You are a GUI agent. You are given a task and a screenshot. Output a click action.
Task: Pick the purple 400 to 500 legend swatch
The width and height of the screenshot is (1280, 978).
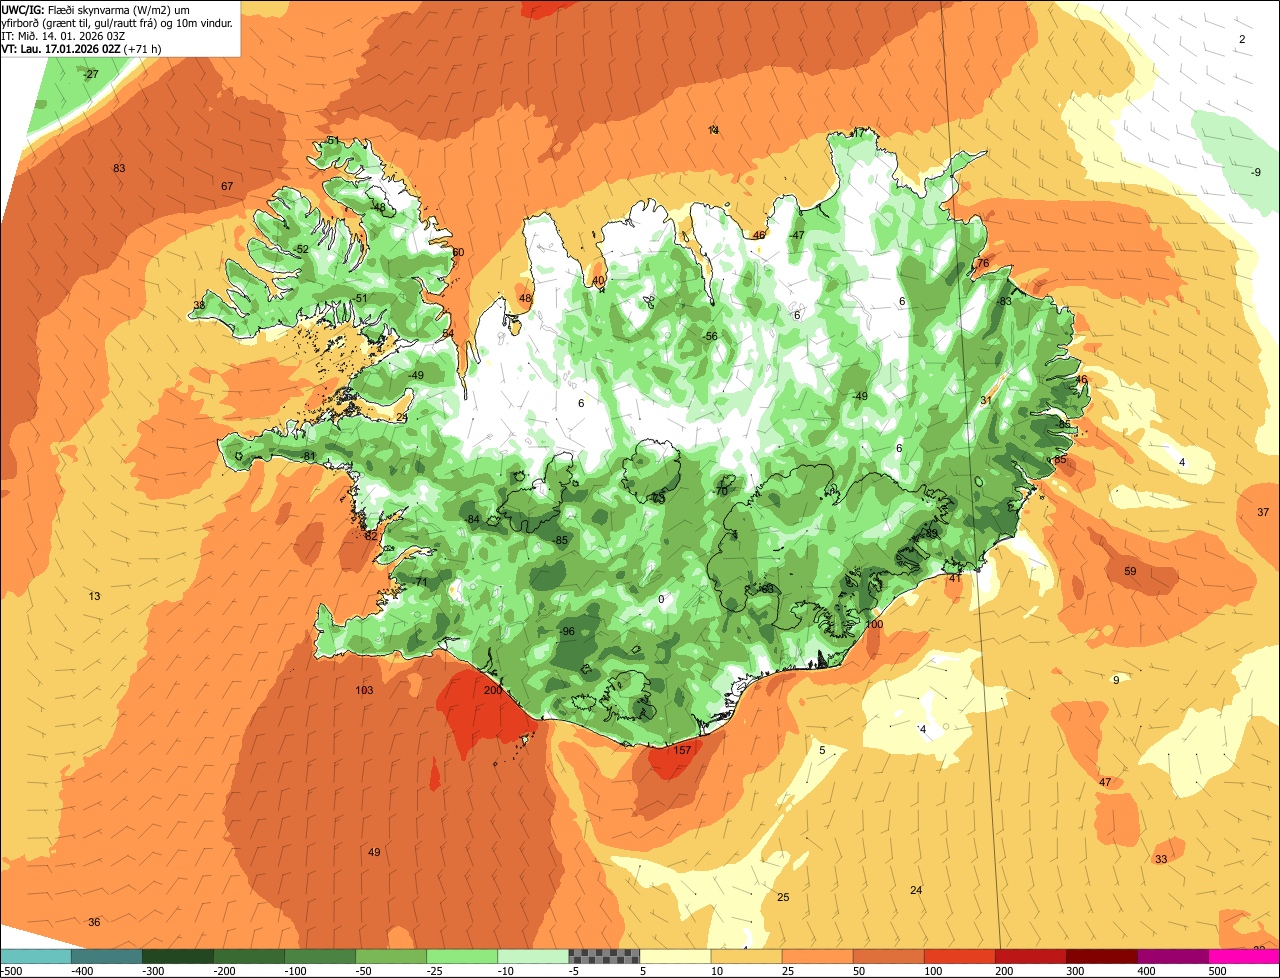click(x=1173, y=956)
